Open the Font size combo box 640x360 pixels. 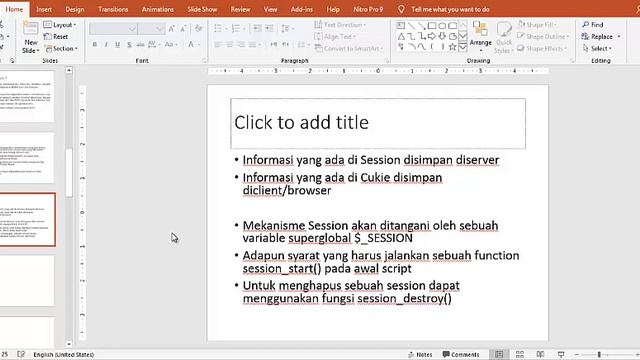151,29
